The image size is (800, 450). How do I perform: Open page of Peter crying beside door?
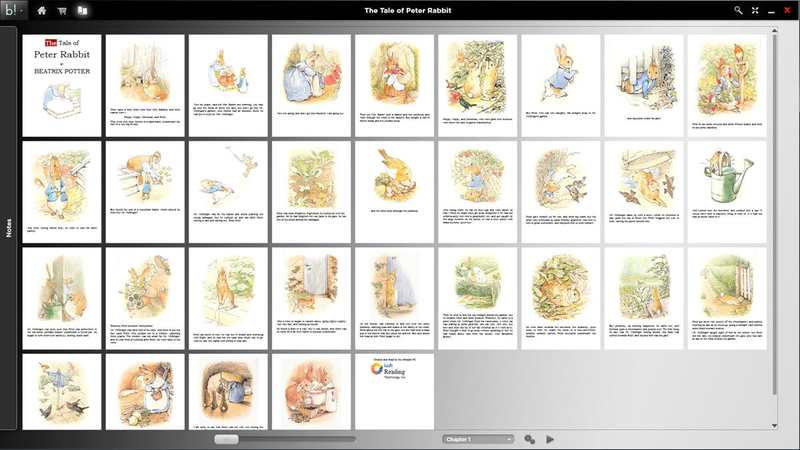click(x=394, y=298)
